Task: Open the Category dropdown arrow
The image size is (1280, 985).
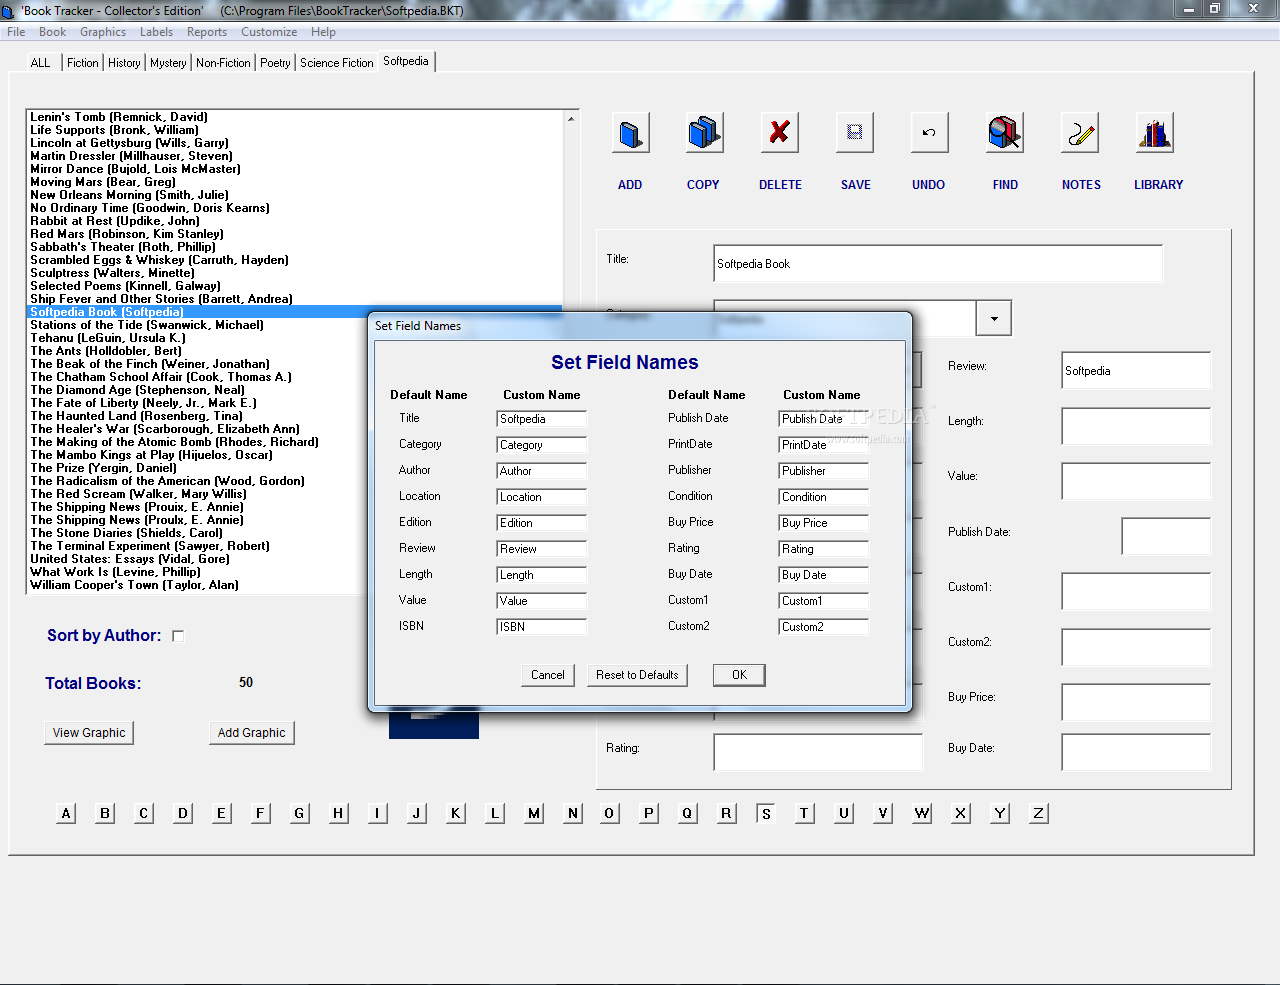Action: point(994,317)
